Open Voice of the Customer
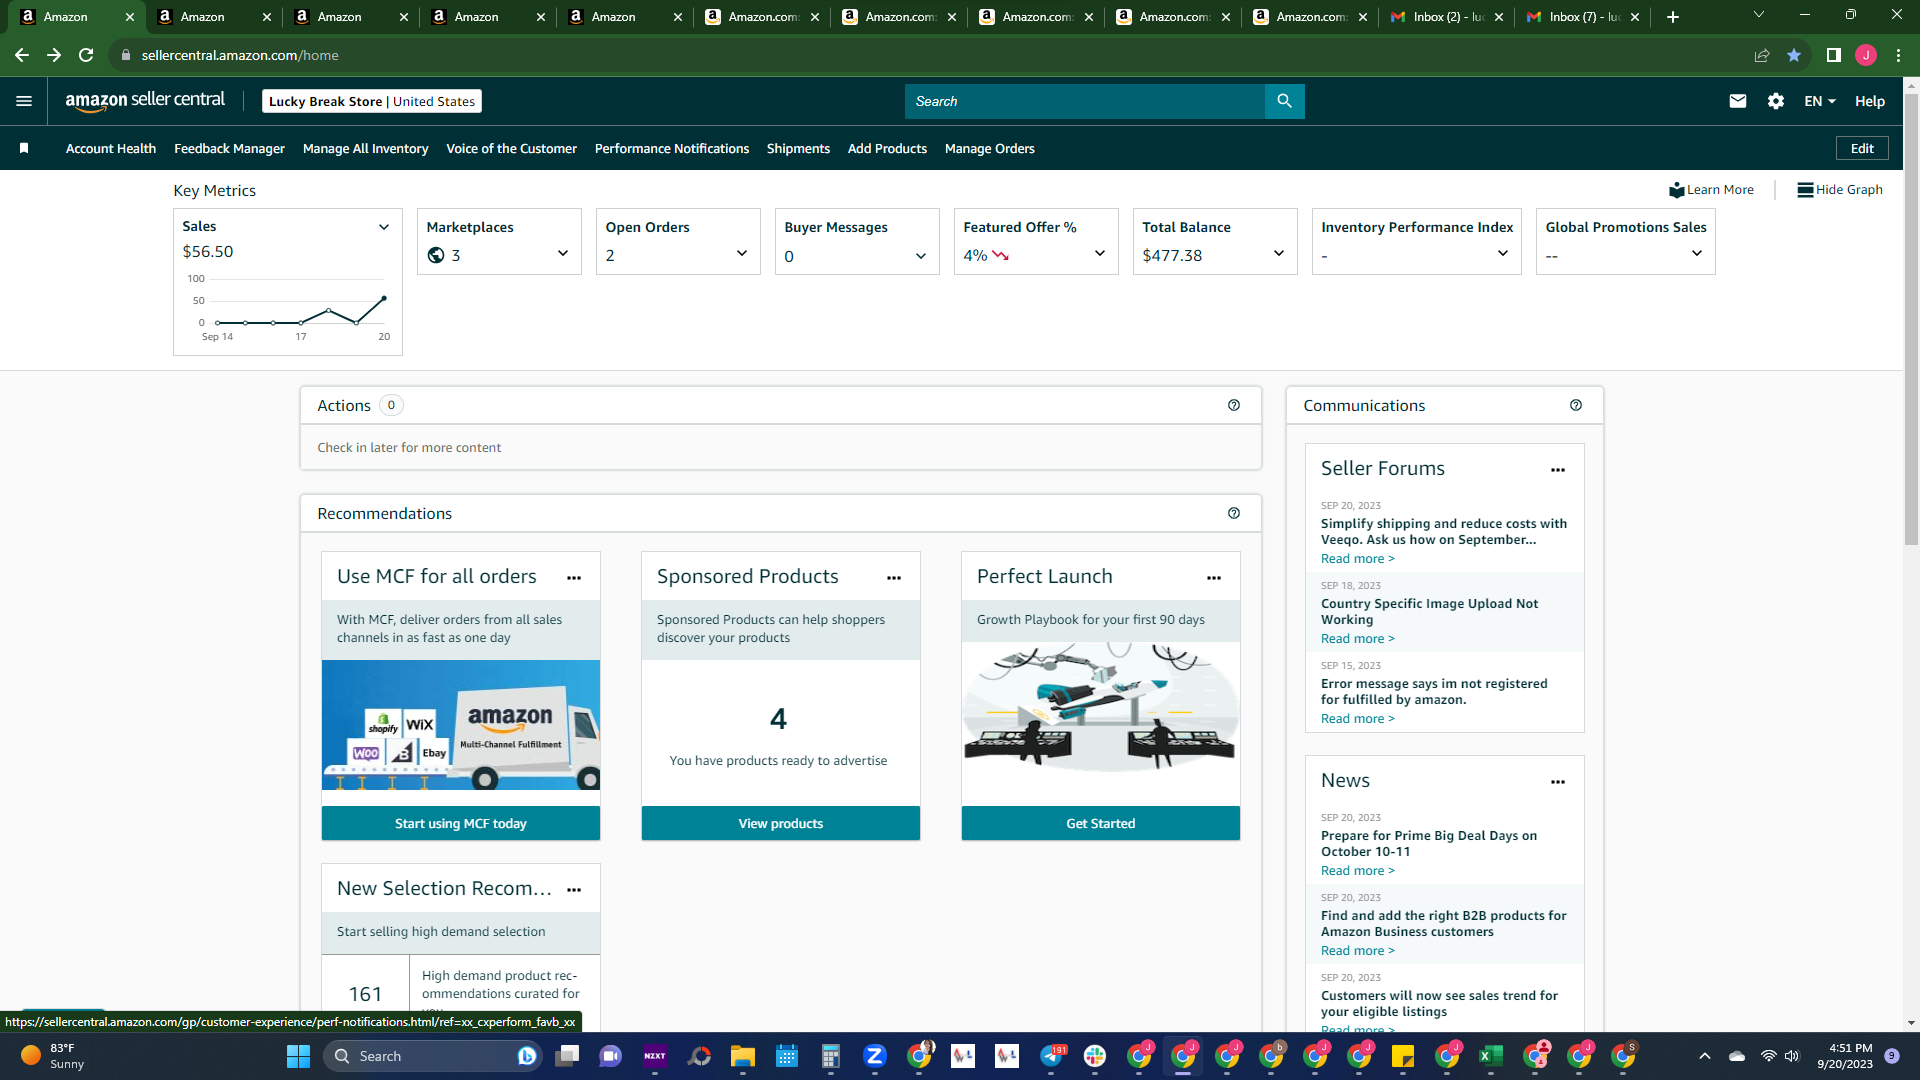 click(511, 148)
